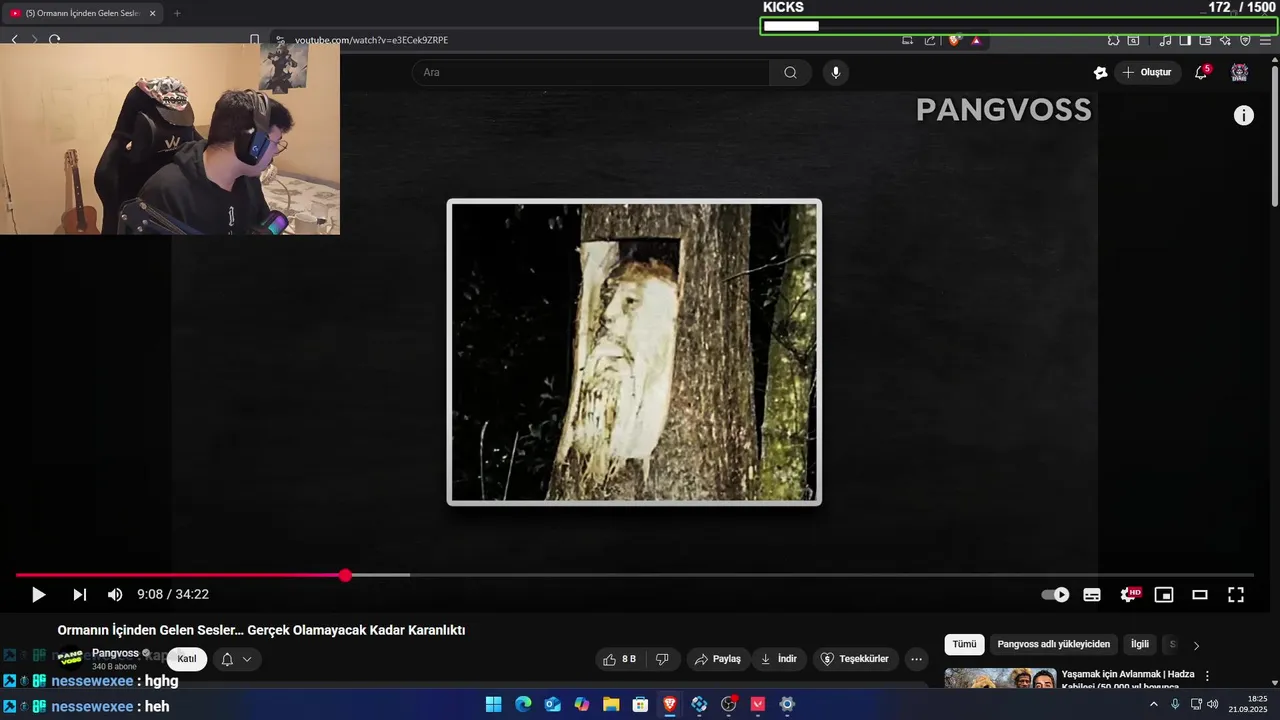Open a new browser tab
This screenshot has height=720, width=1280.
point(177,13)
